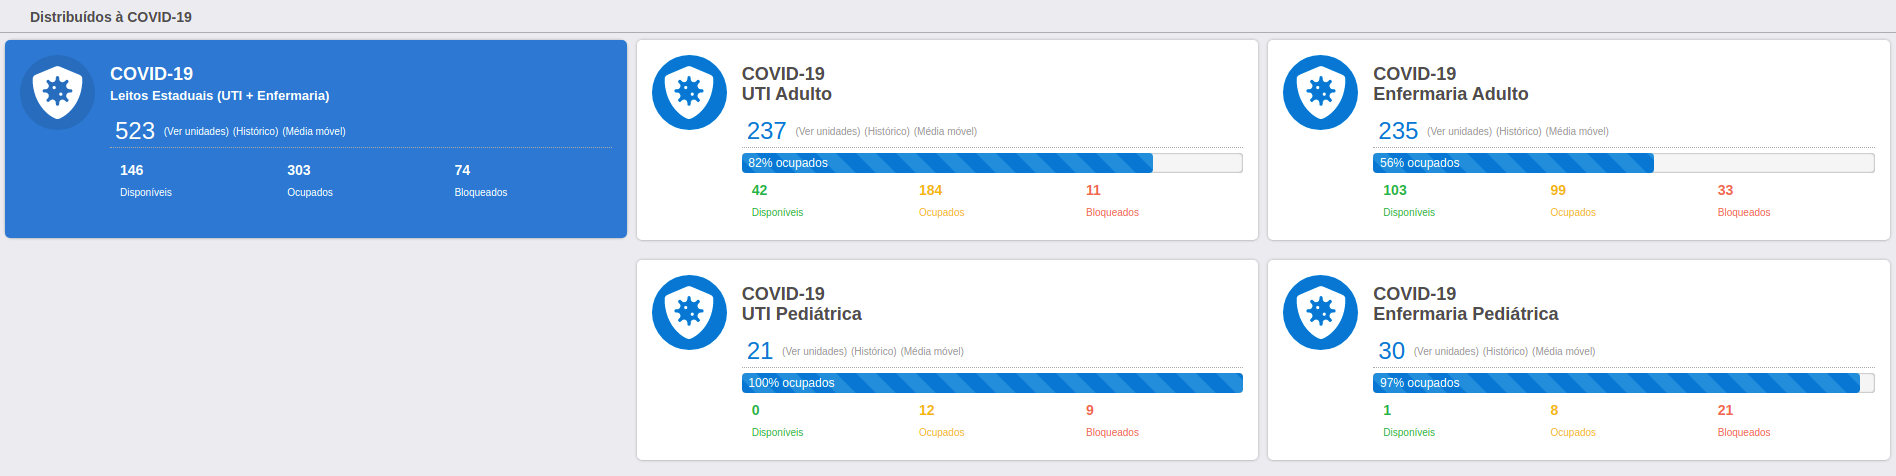Click the shield icon on Leitos Estaduais card

pyautogui.click(x=57, y=92)
